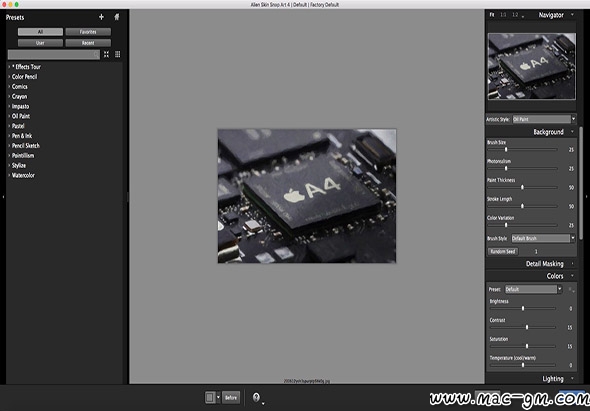The image size is (590, 411).
Task: Expand the Detail Masking section
Action: [x=544, y=263]
